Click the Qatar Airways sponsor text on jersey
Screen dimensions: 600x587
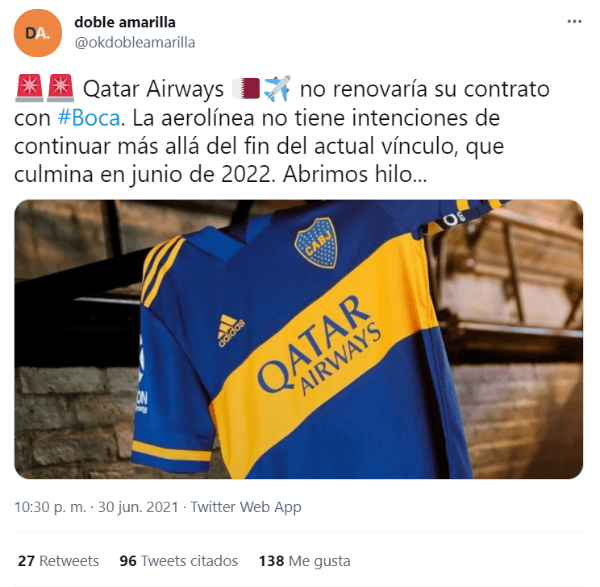[x=319, y=346]
